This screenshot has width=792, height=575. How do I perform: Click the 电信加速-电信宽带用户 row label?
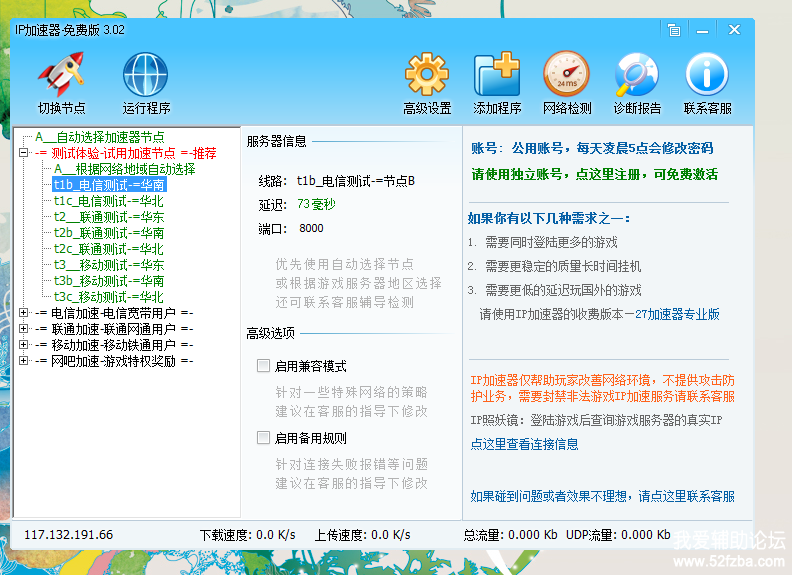click(x=114, y=313)
